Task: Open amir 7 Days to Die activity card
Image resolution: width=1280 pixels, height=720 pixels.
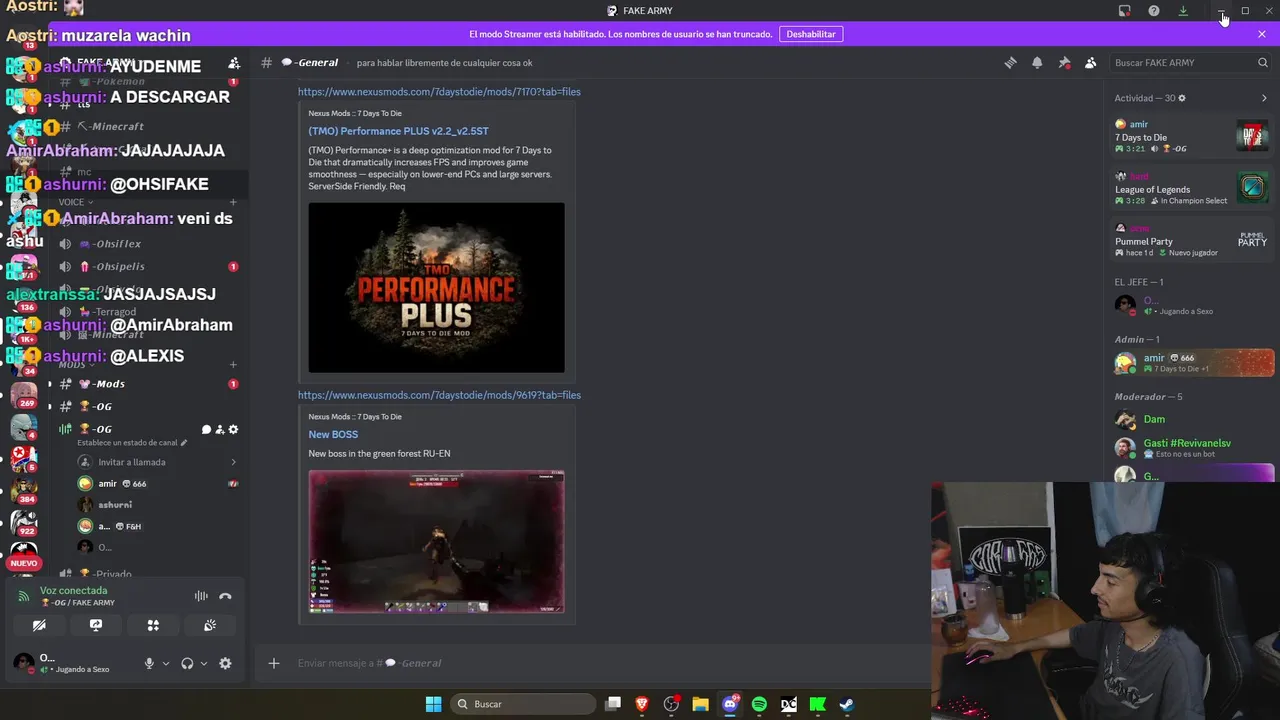Action: (1190, 136)
